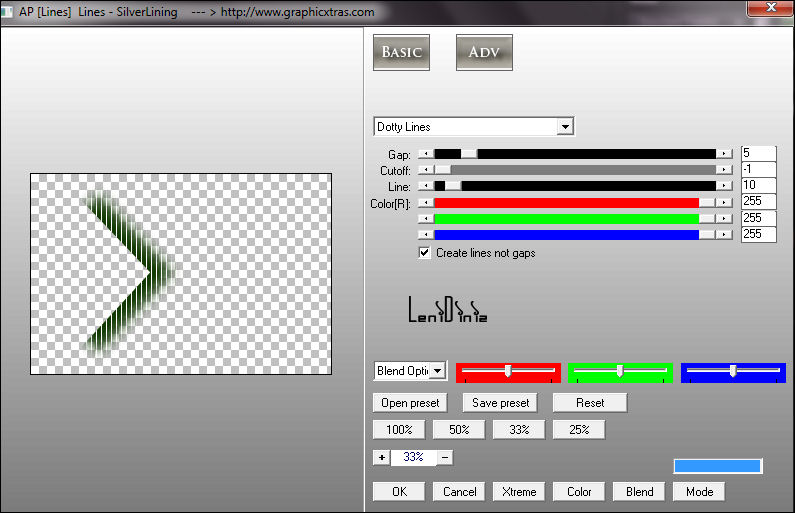Screen dimensions: 795x513
Task: Switch to the Basic tab
Action: point(401,52)
